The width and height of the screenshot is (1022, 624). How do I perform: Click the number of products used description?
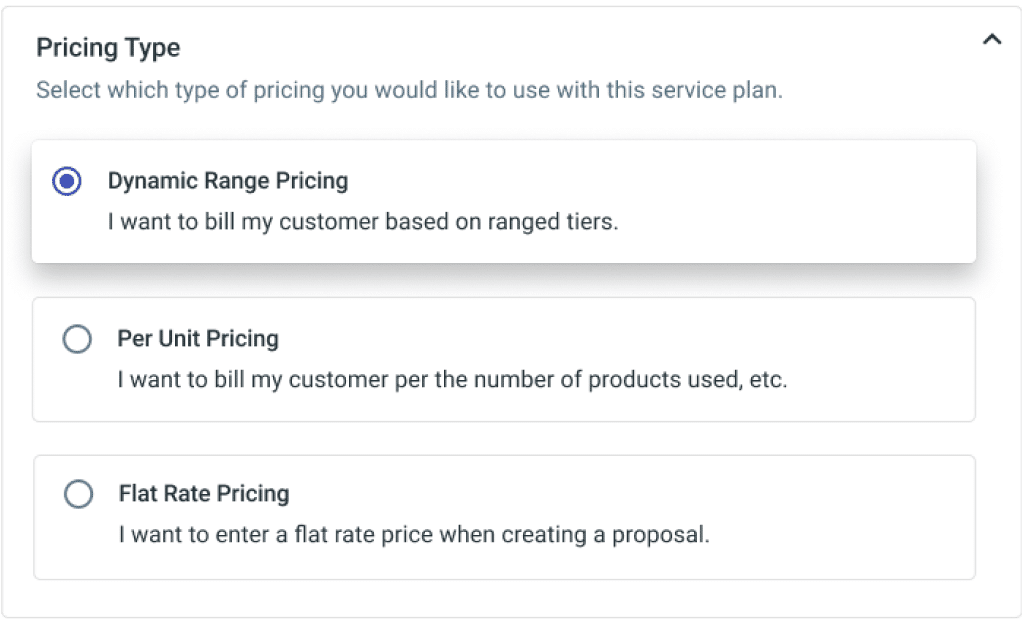(452, 380)
